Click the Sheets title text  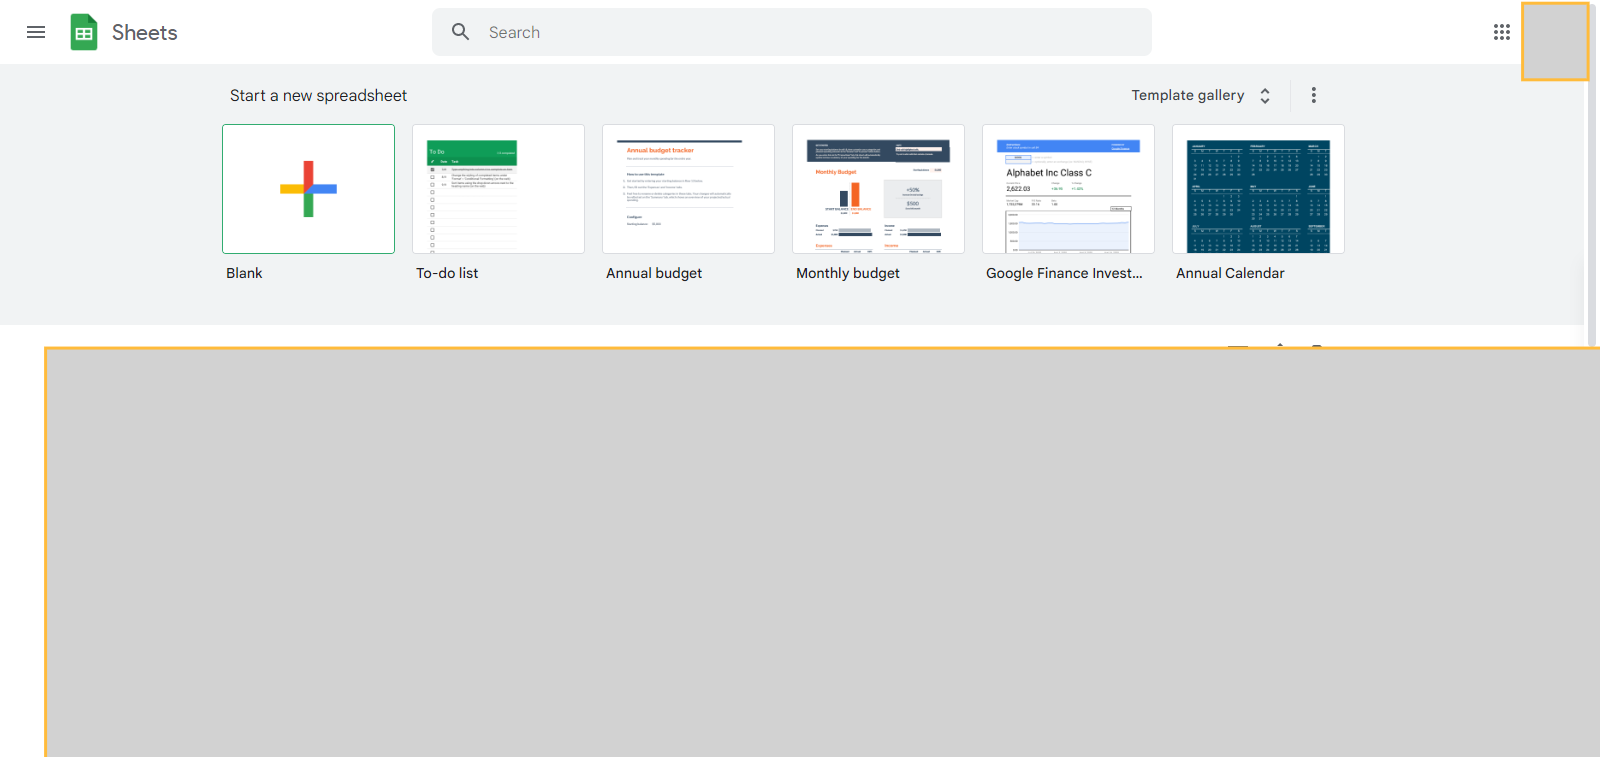point(145,33)
